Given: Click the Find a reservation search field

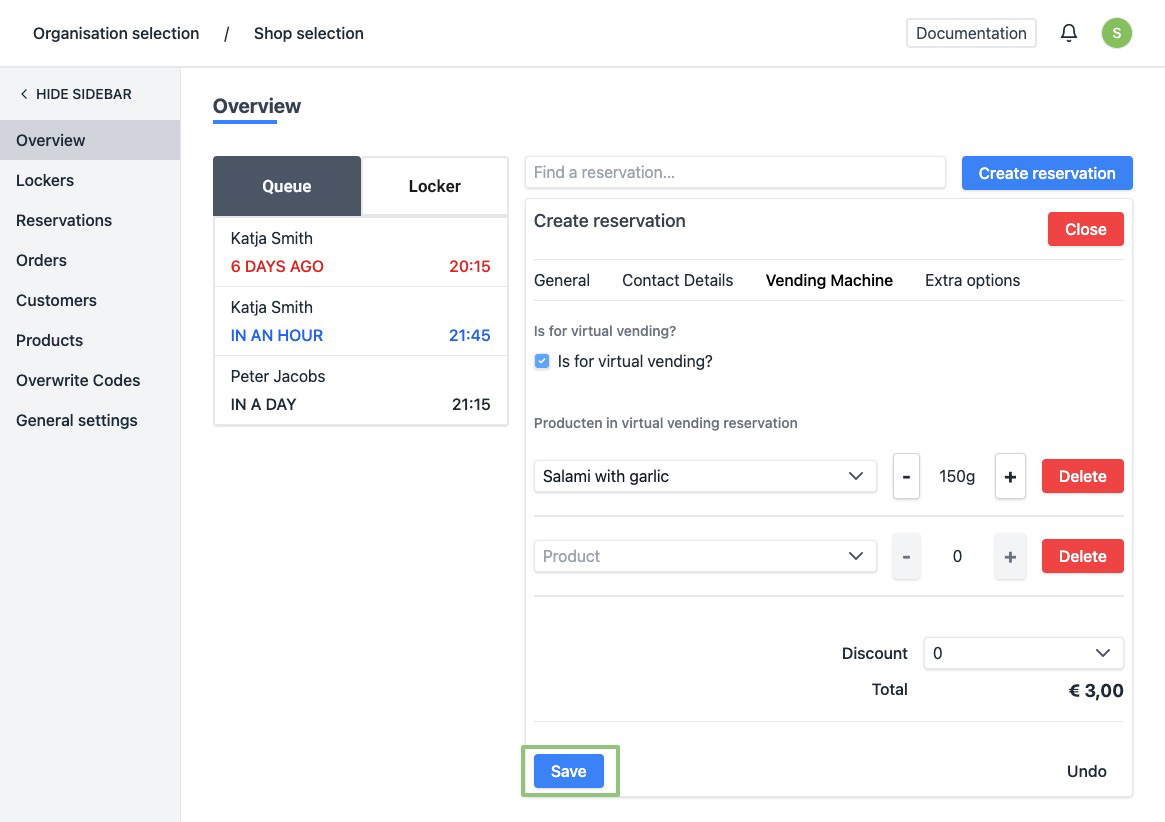Looking at the screenshot, I should pos(734,172).
